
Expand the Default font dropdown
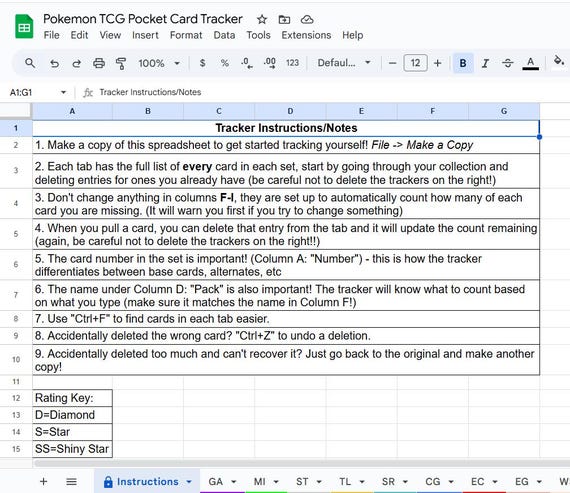click(344, 63)
